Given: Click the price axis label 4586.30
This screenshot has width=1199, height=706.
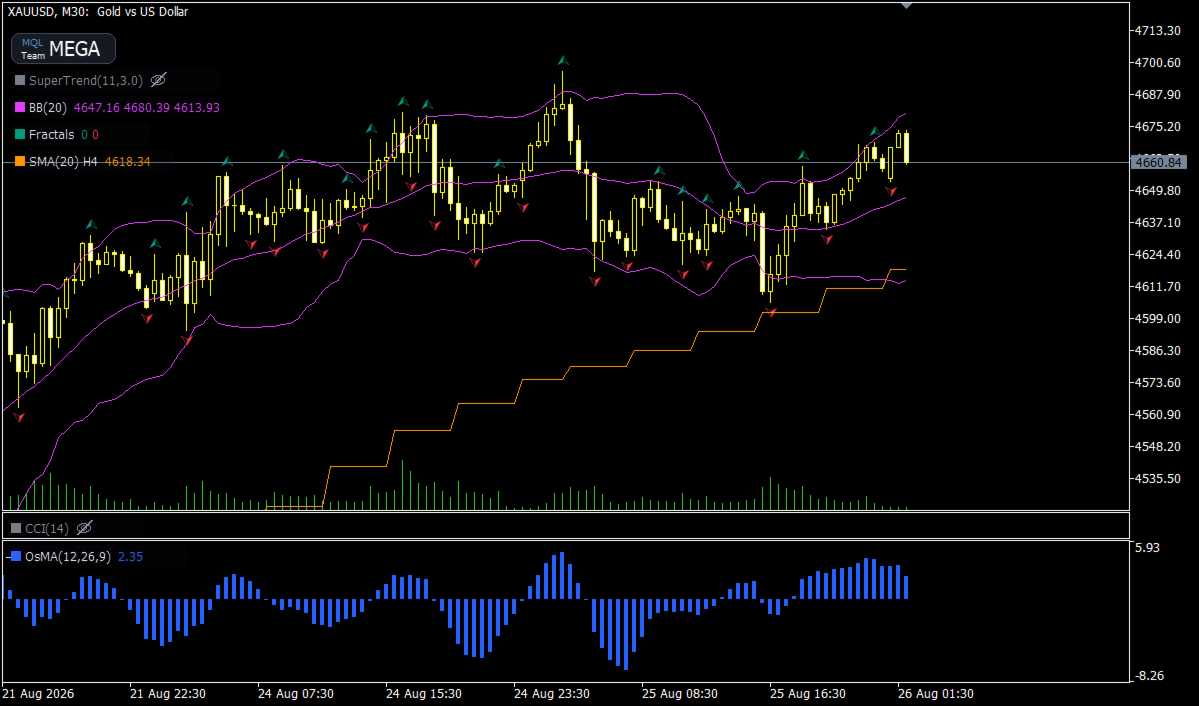Looking at the screenshot, I should coord(1158,350).
